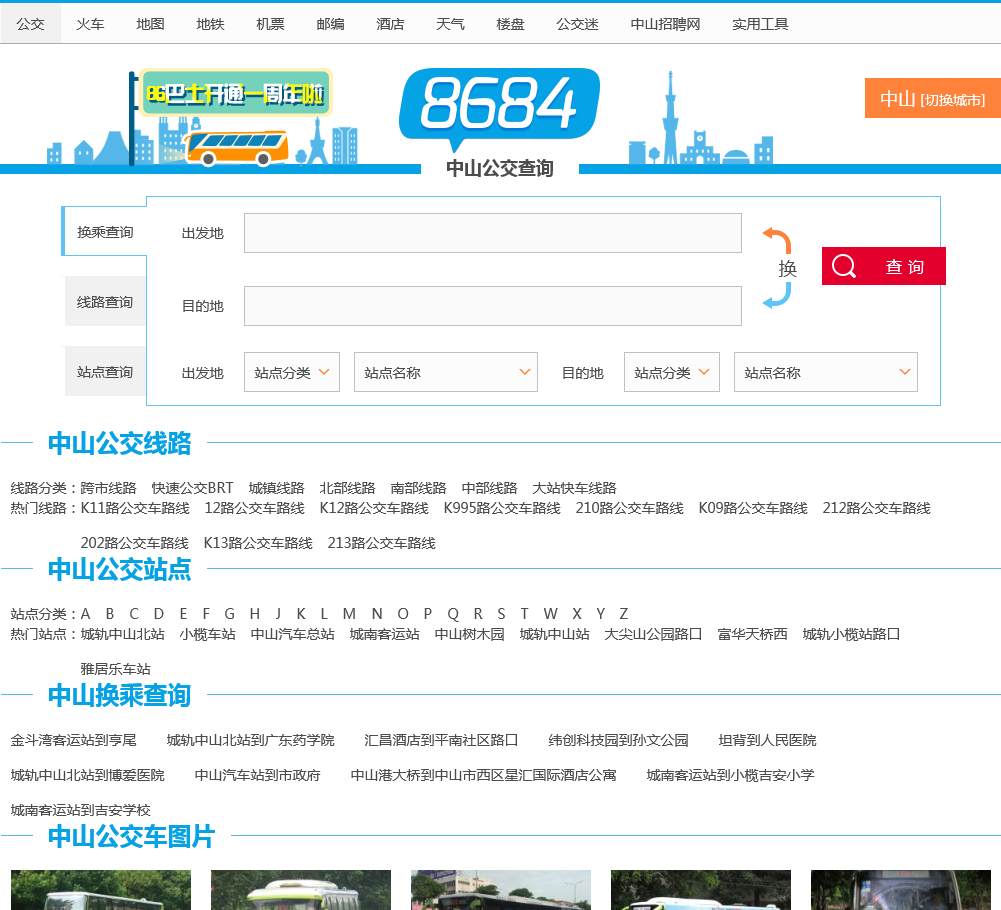The height and width of the screenshot is (910, 1001).
Task: Open 中山汽车站到市政府 transfer link
Action: click(x=257, y=775)
